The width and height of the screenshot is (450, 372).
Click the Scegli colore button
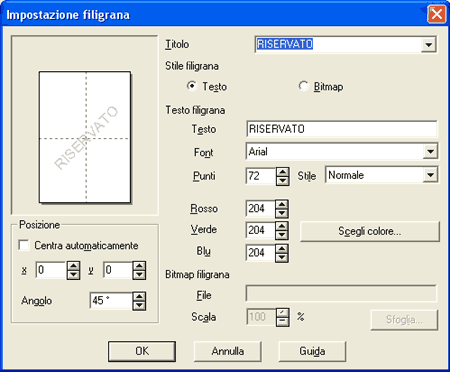coord(370,231)
